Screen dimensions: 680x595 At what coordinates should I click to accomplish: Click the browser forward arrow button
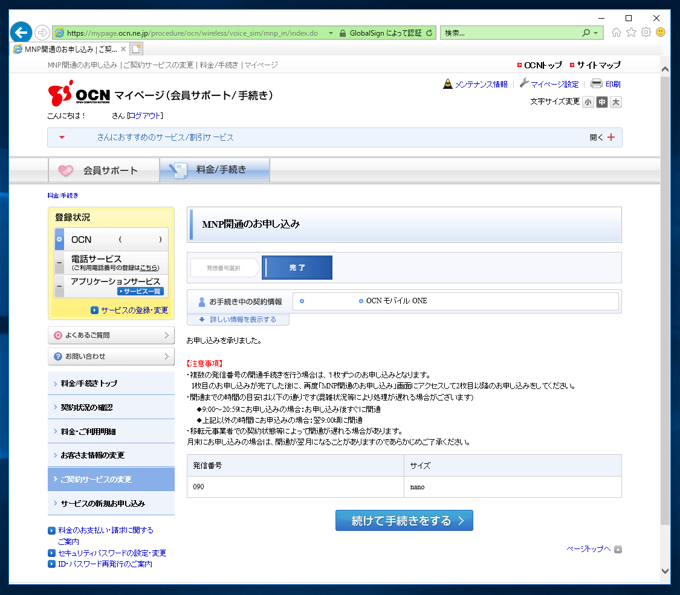[x=42, y=33]
